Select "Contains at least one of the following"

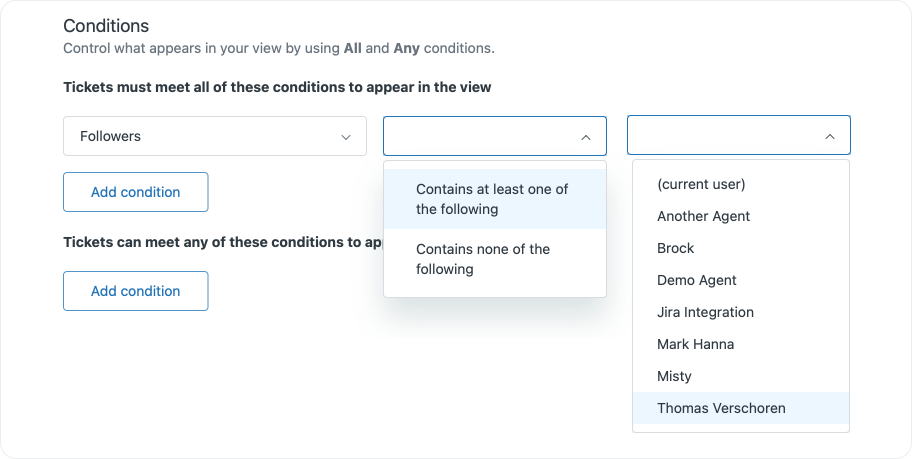[x=494, y=199]
